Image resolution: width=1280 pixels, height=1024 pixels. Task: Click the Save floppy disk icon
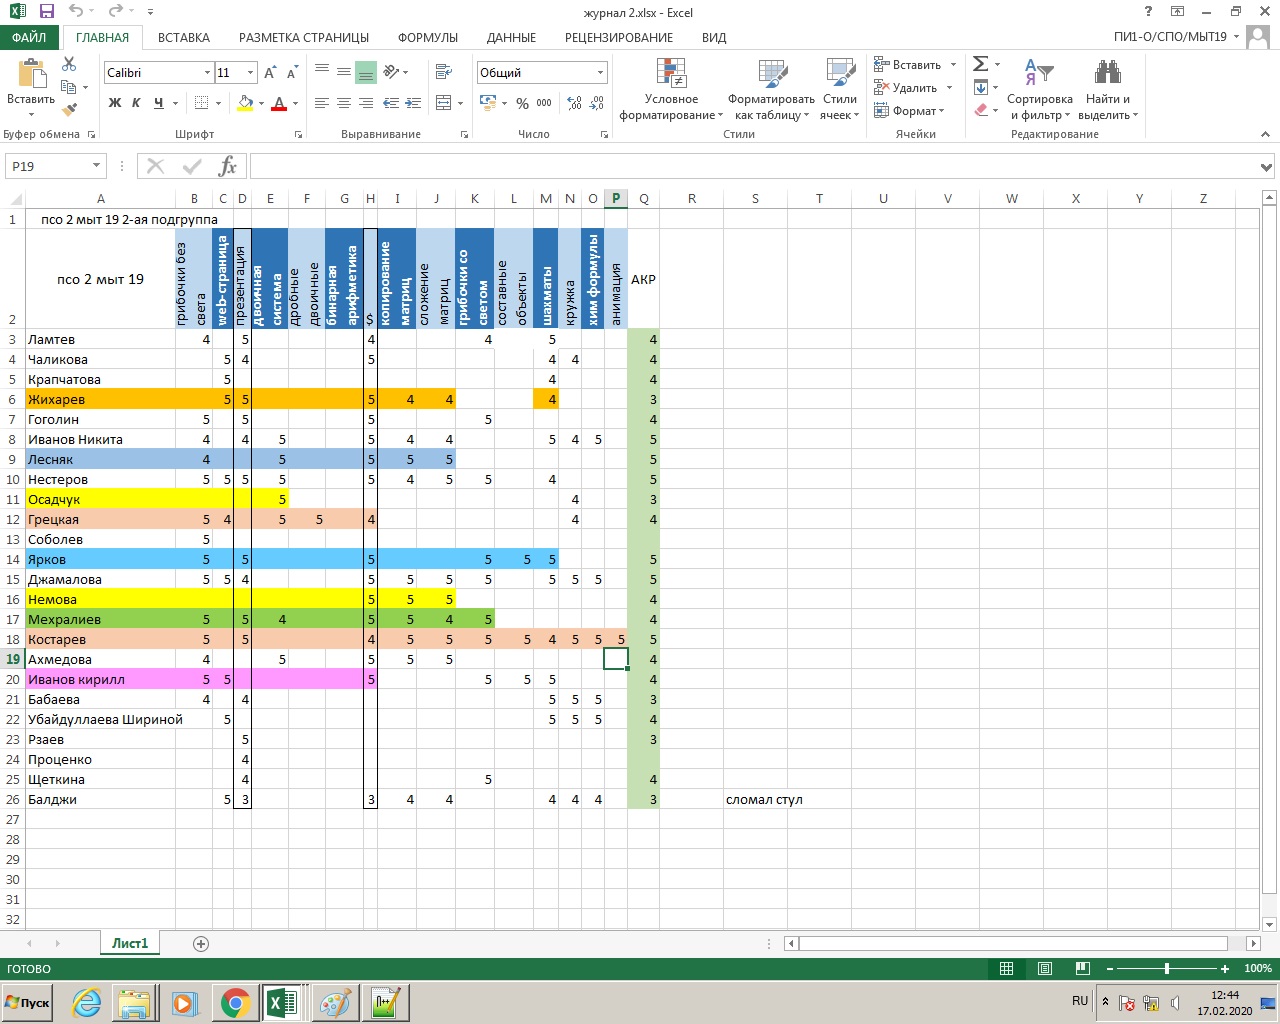click(46, 12)
